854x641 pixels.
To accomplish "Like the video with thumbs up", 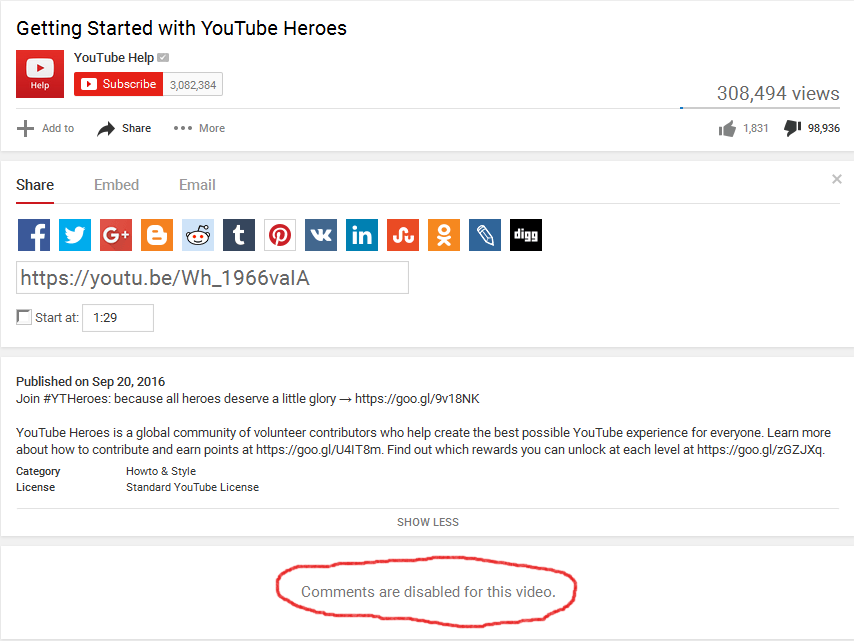I will (x=743, y=129).
